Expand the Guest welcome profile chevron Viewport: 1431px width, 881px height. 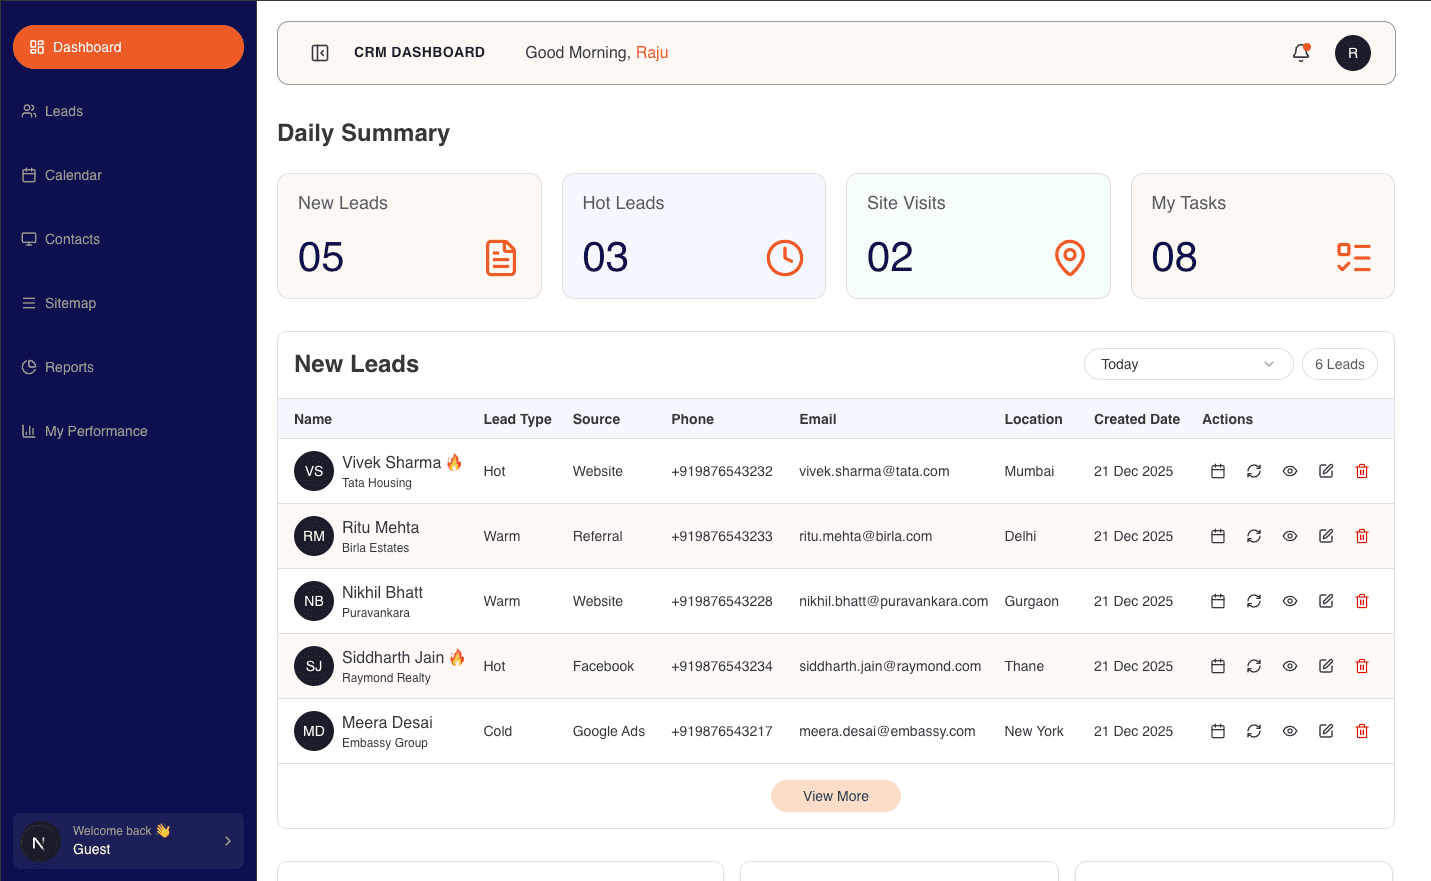click(x=228, y=841)
